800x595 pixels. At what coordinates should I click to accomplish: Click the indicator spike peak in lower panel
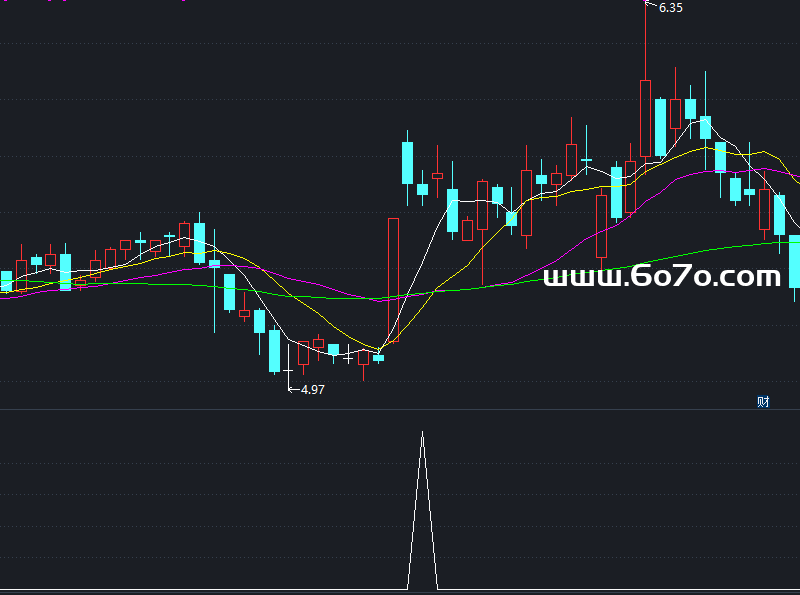(x=422, y=434)
